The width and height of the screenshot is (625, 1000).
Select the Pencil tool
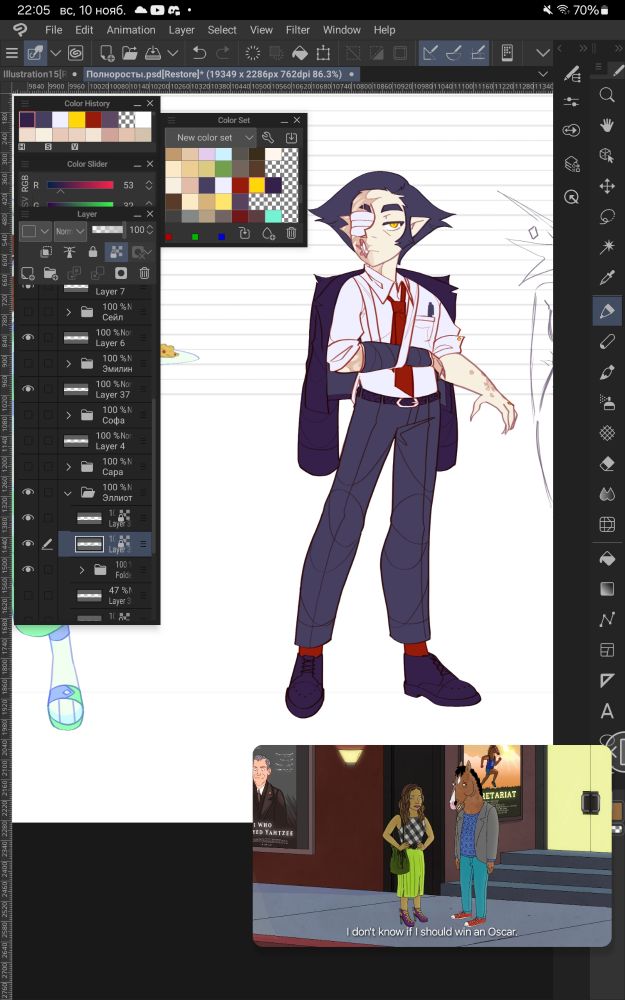pyautogui.click(x=607, y=341)
